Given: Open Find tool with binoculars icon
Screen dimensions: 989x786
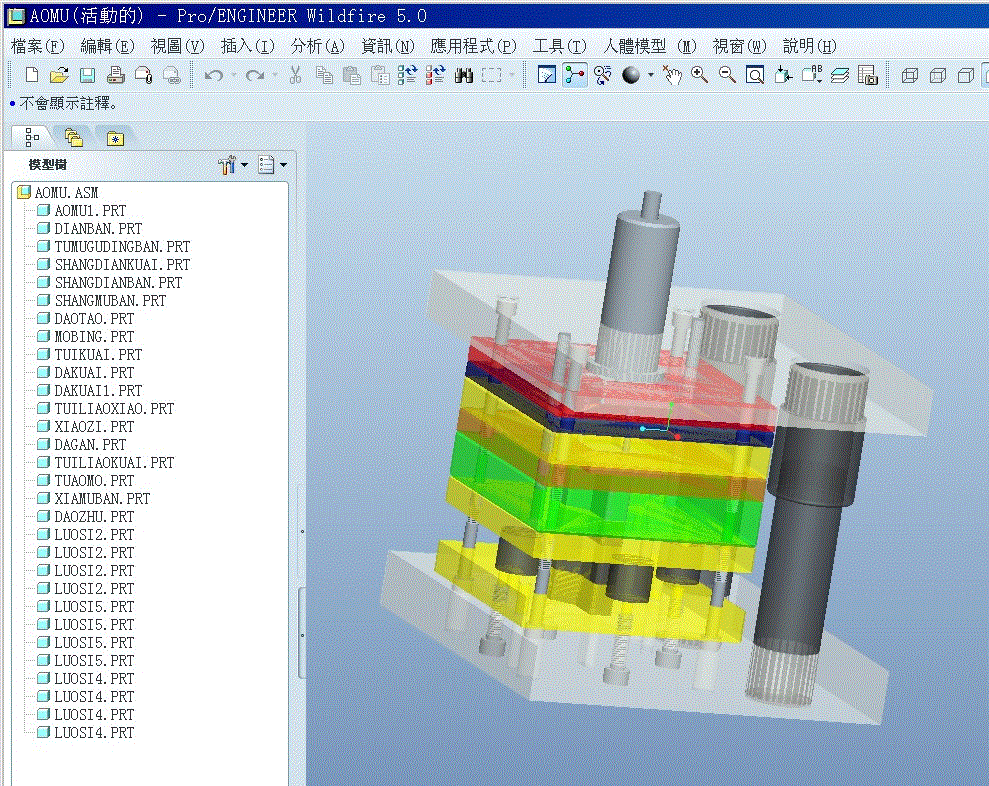Looking at the screenshot, I should (x=464, y=75).
